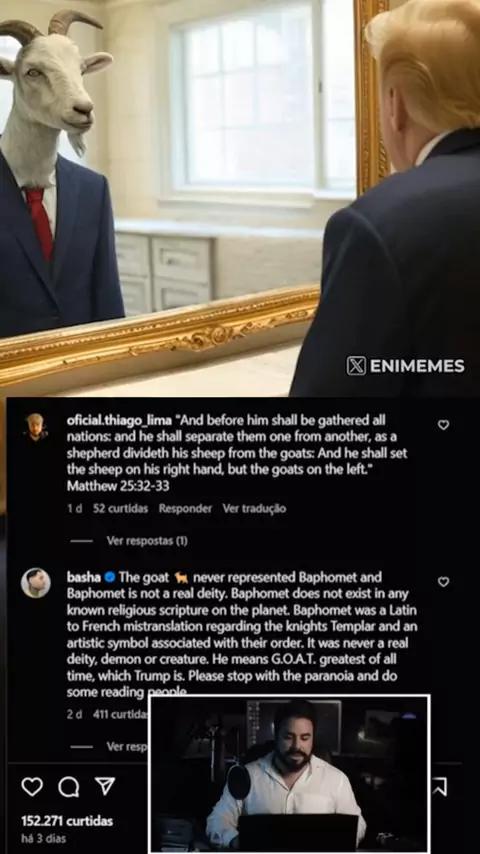Click the X logo in the ENIMEMES watermark
This screenshot has height=854, width=480.
[356, 365]
